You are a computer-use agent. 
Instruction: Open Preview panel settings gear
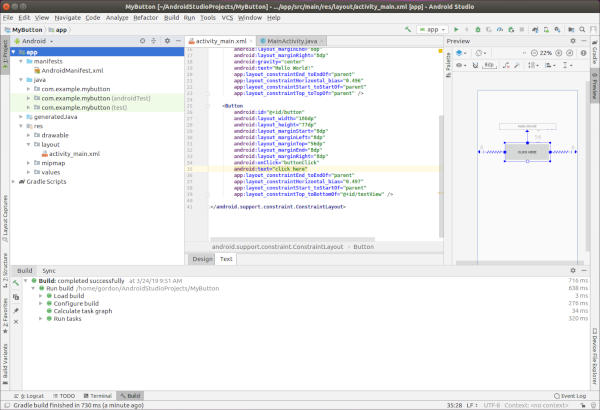pos(570,41)
